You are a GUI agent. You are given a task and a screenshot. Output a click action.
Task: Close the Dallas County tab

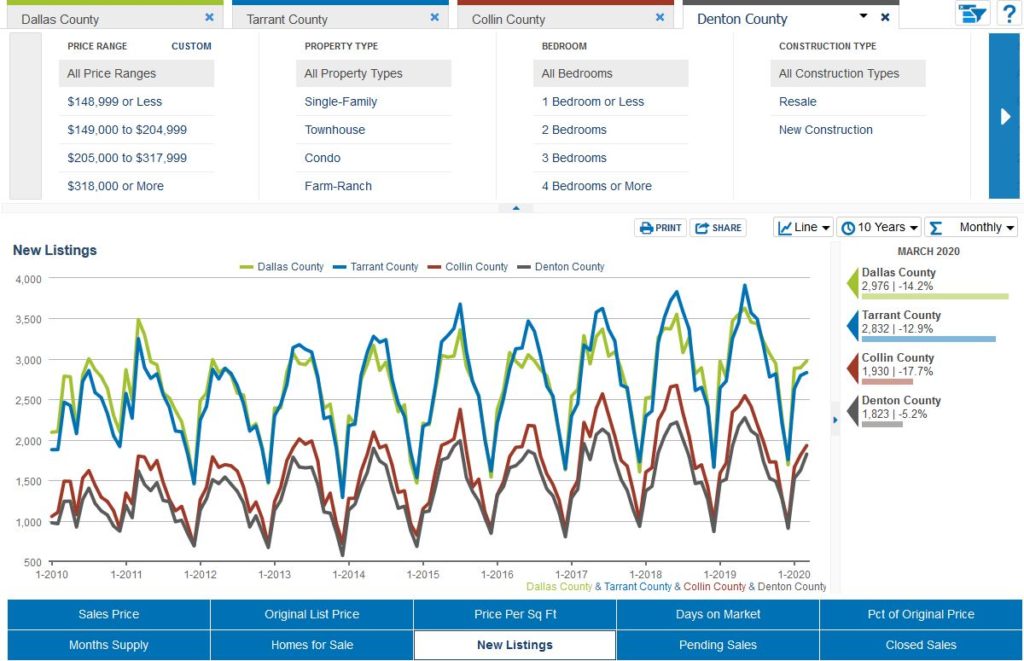point(209,18)
